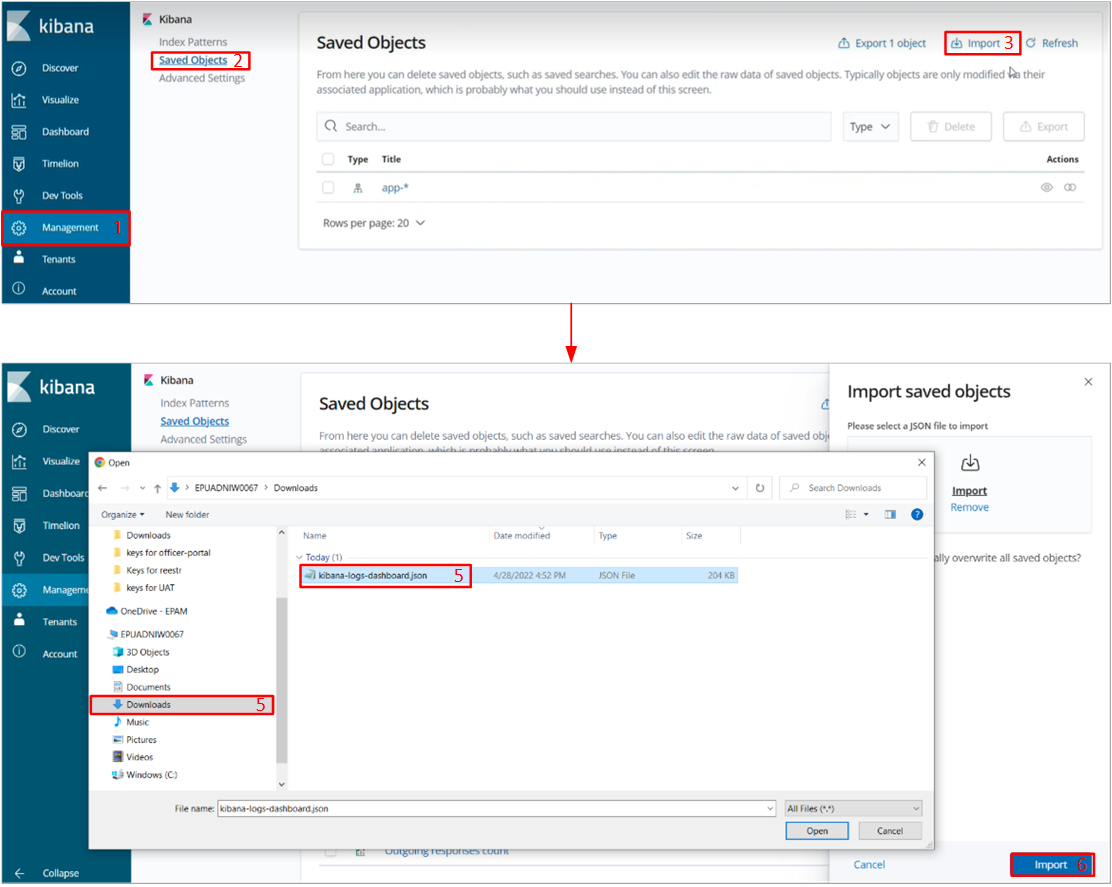Toggle the select-all checkbox in table header
The height and width of the screenshot is (887, 1112).
point(328,160)
